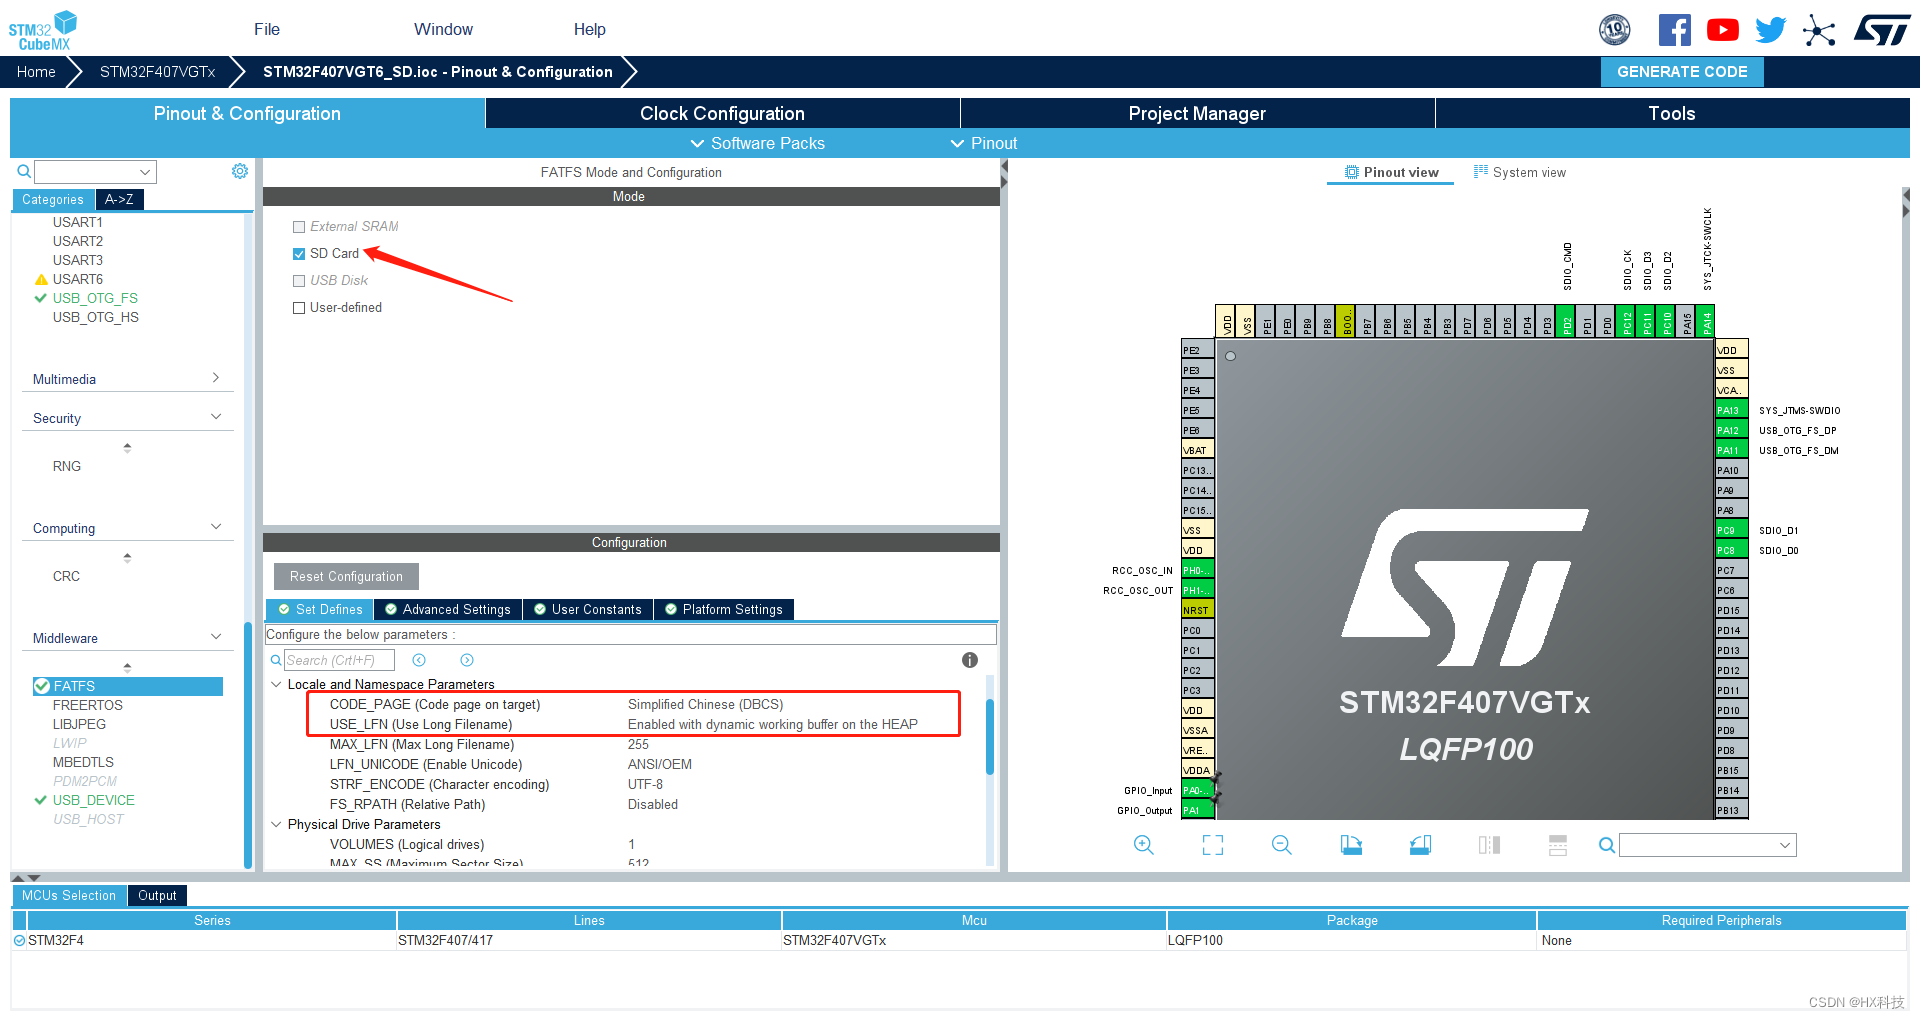Open the Advanced Settings tab
Viewport: 1920px width, 1018px height.
(448, 609)
